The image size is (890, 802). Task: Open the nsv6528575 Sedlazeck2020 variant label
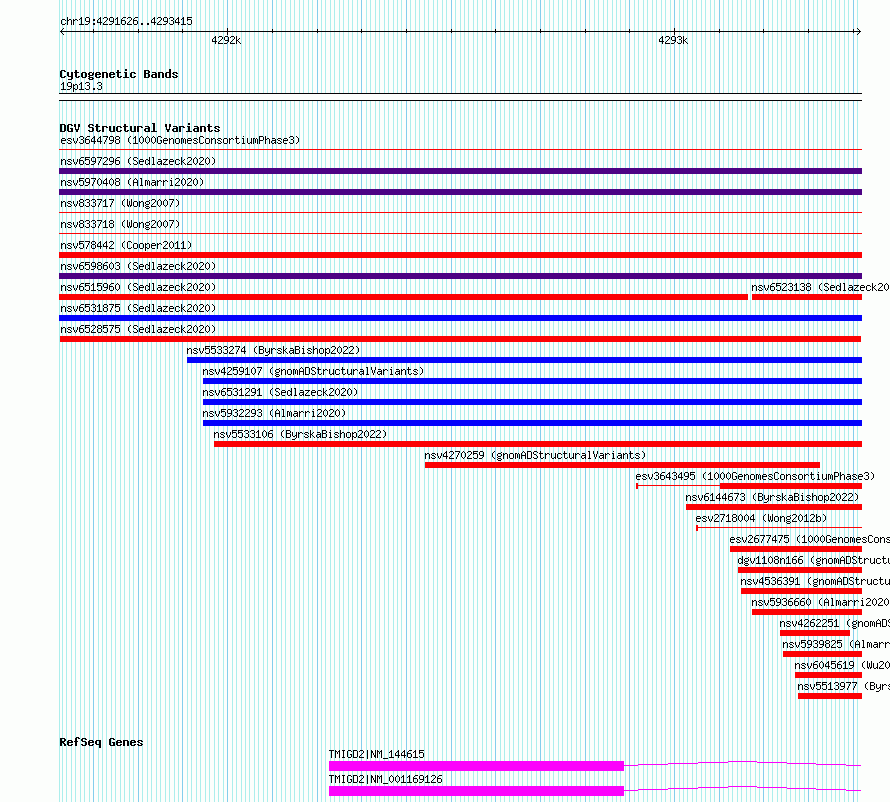[x=138, y=329]
